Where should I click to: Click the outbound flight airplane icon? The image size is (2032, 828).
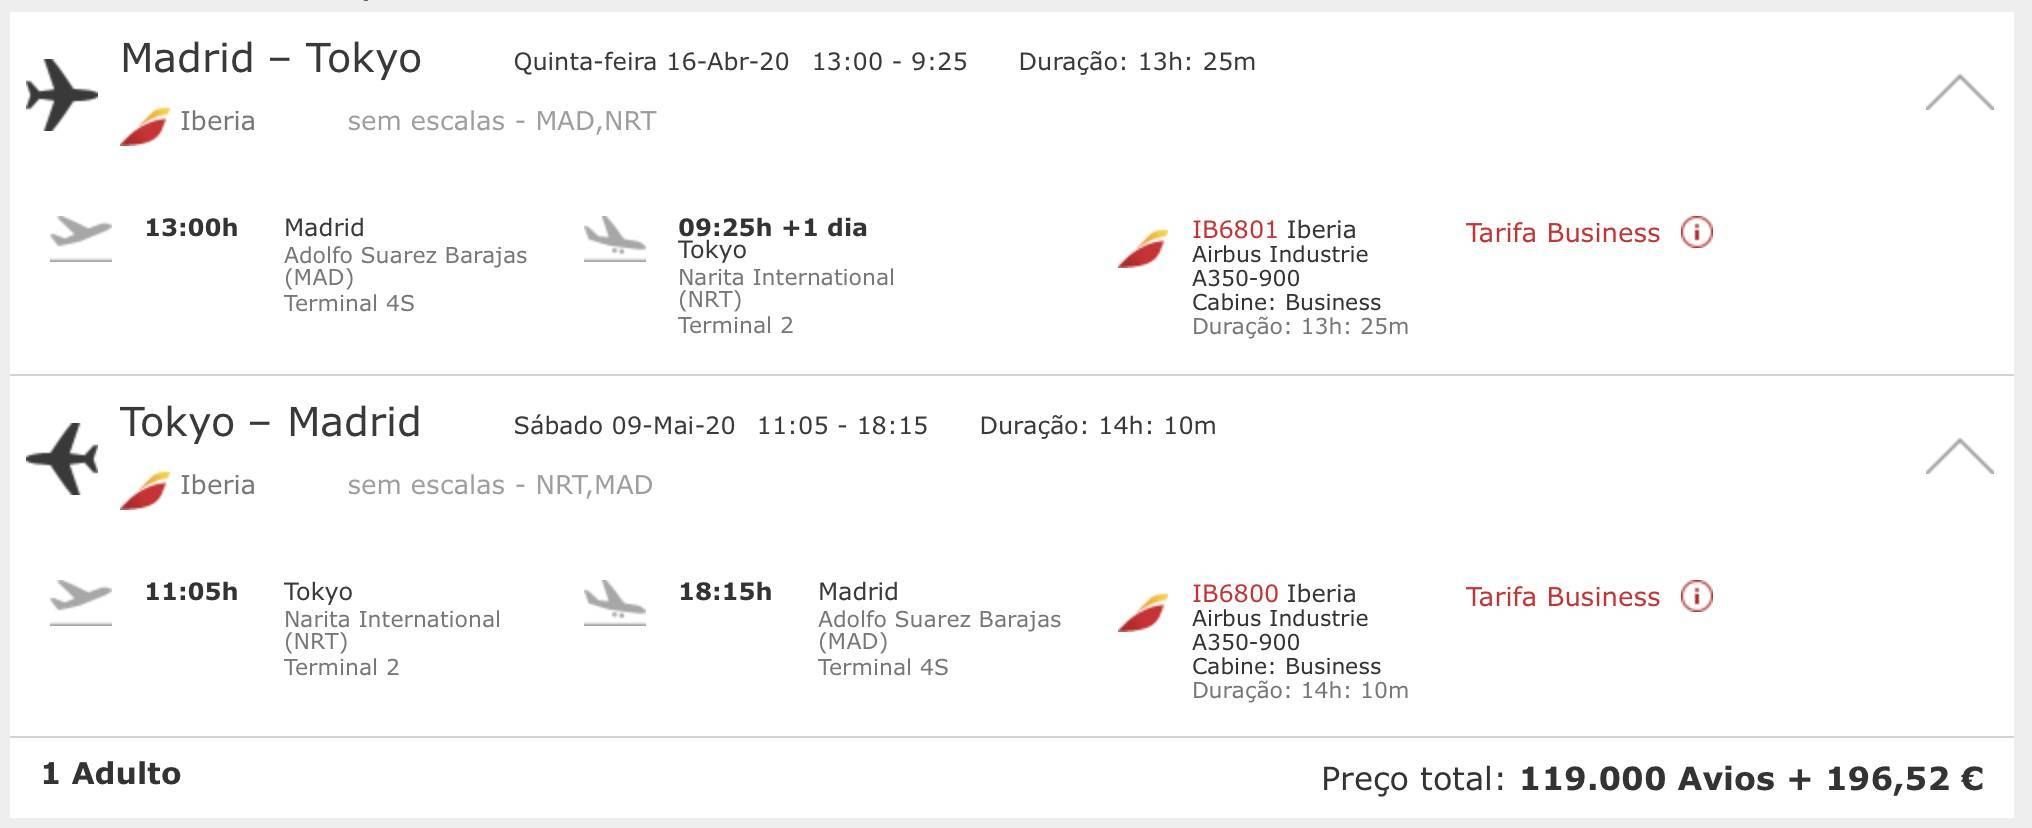pyautogui.click(x=62, y=95)
